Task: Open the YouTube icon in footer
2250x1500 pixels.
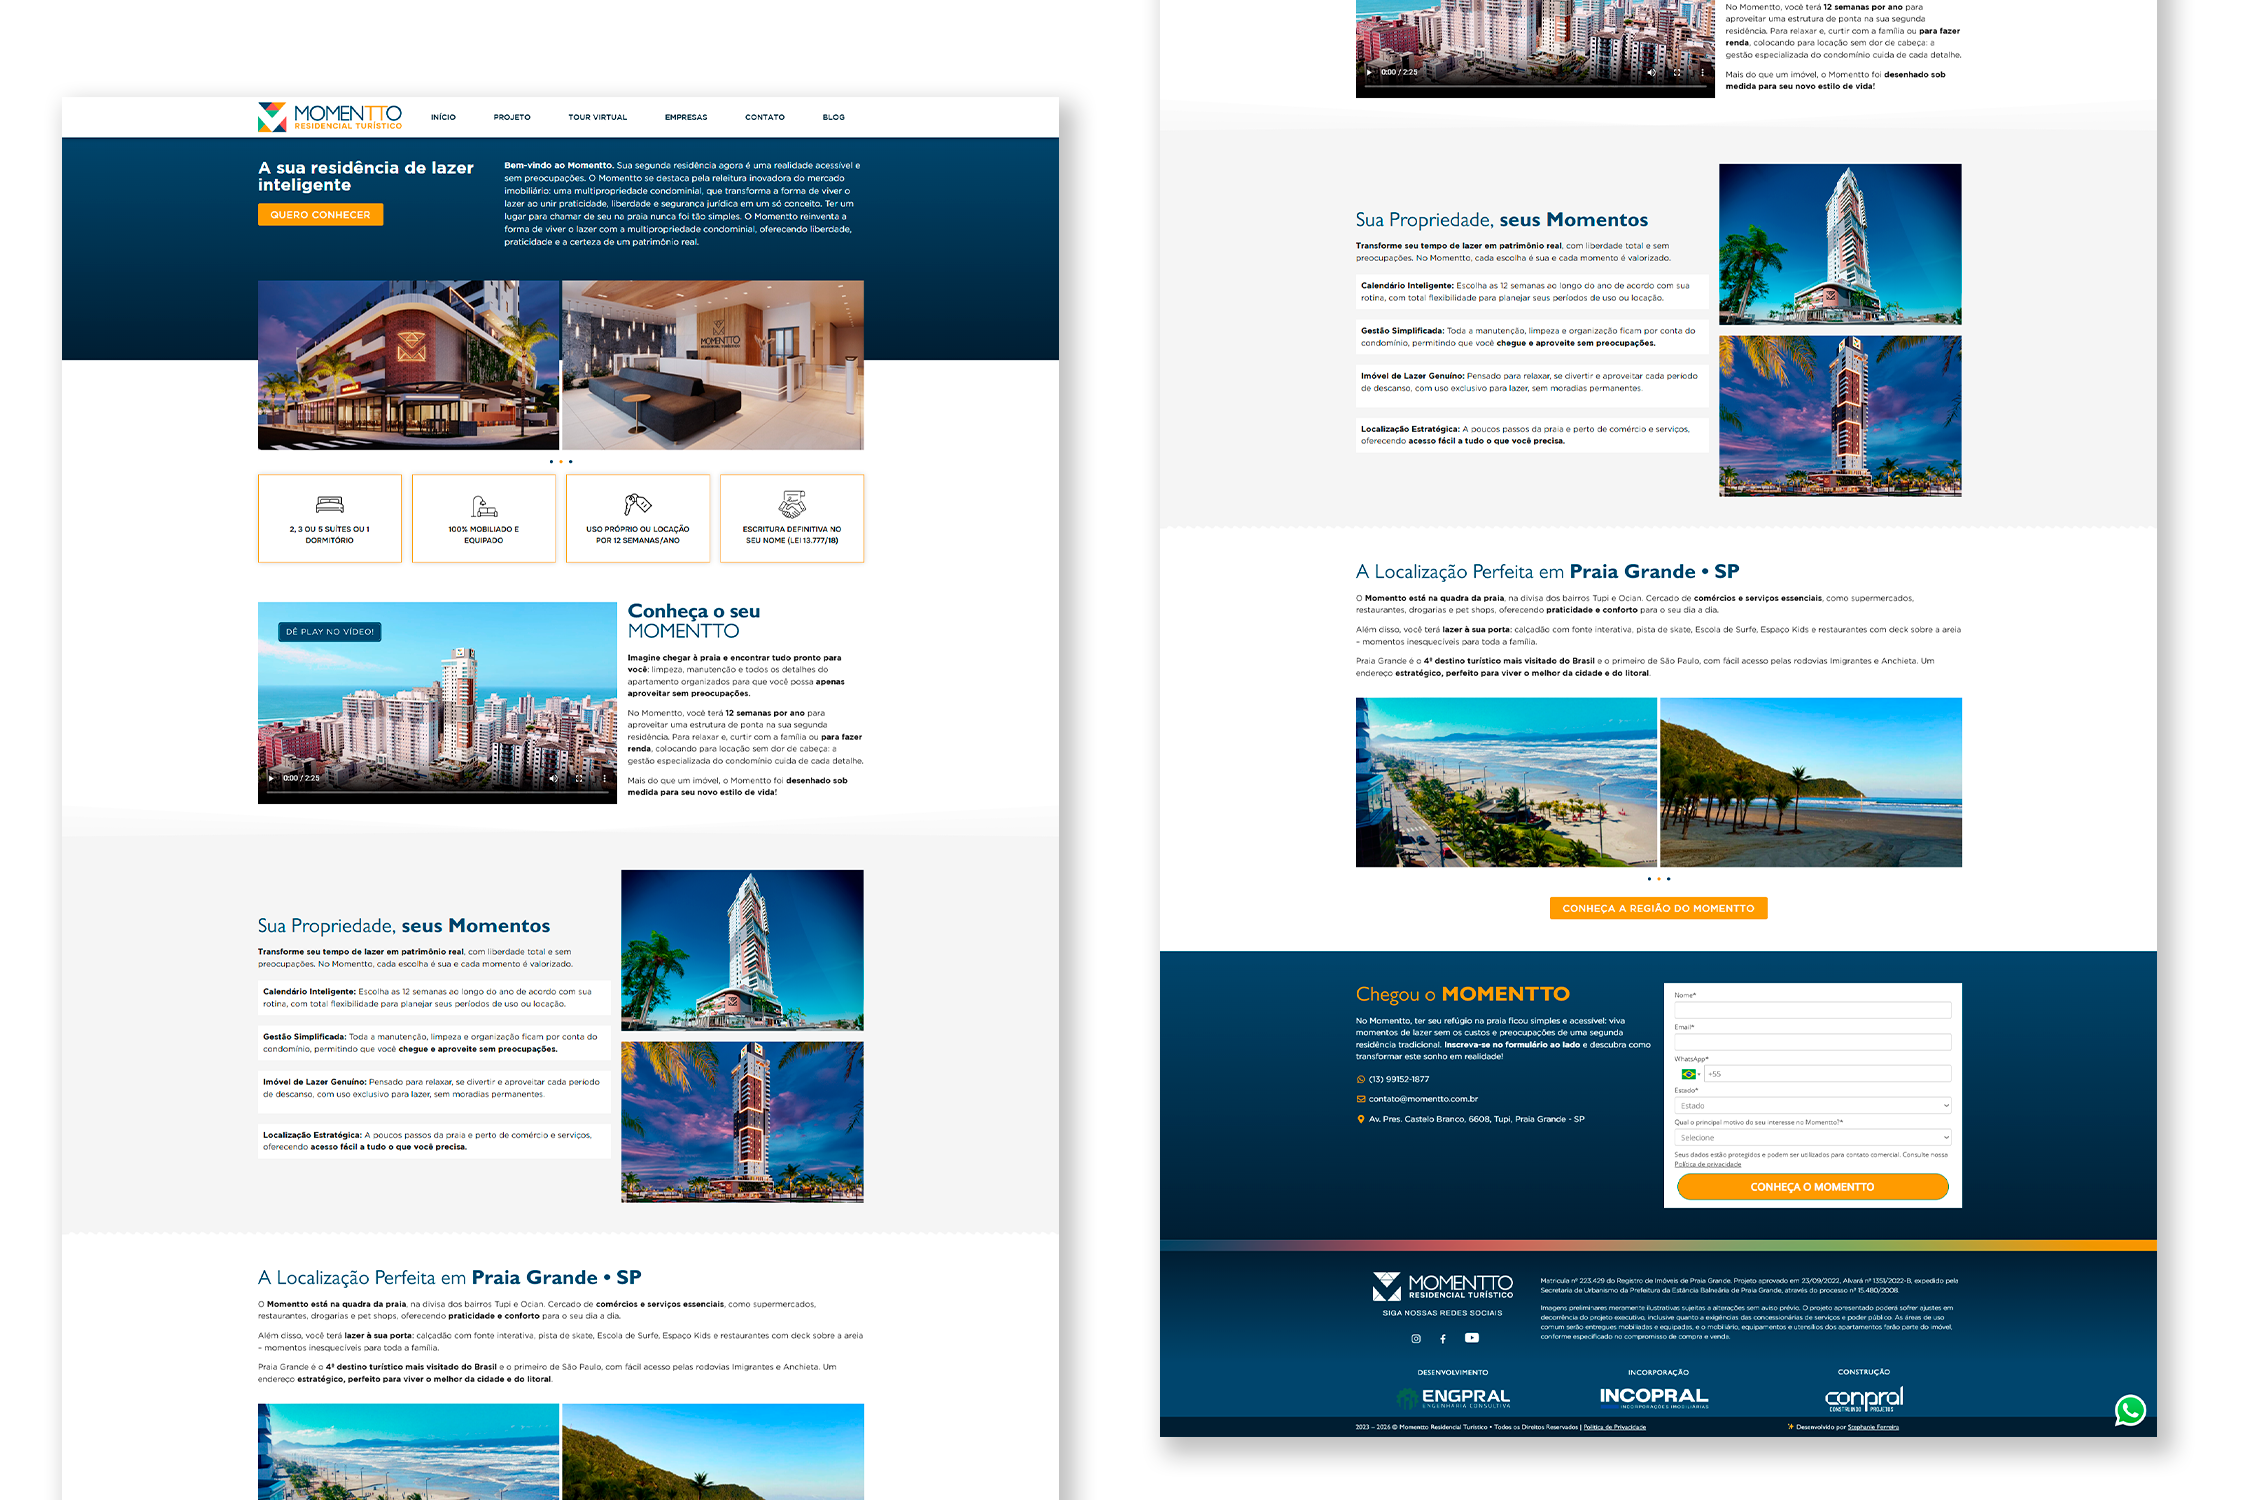Action: click(x=1471, y=1338)
